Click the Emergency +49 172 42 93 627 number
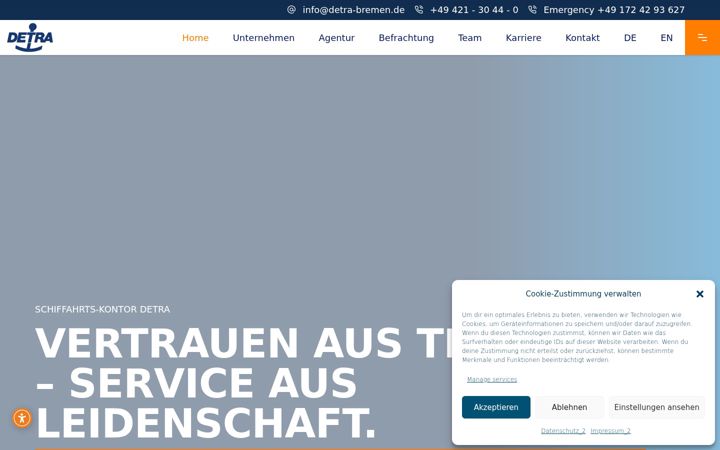 pos(613,10)
